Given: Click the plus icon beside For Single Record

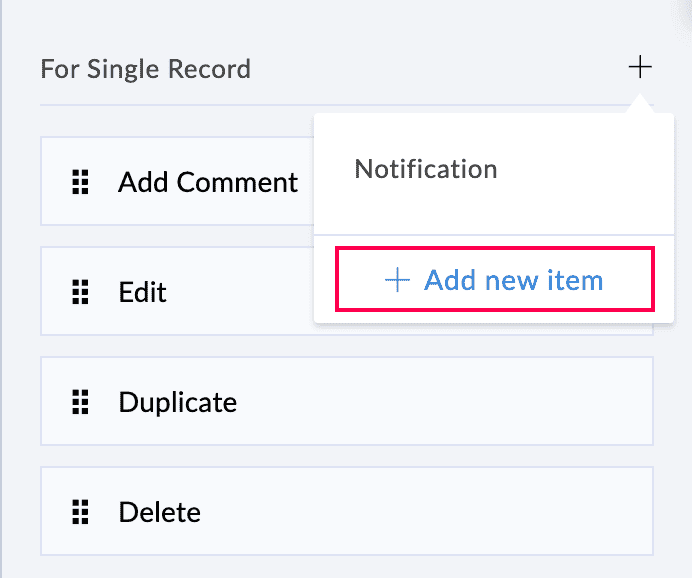Looking at the screenshot, I should click(639, 68).
